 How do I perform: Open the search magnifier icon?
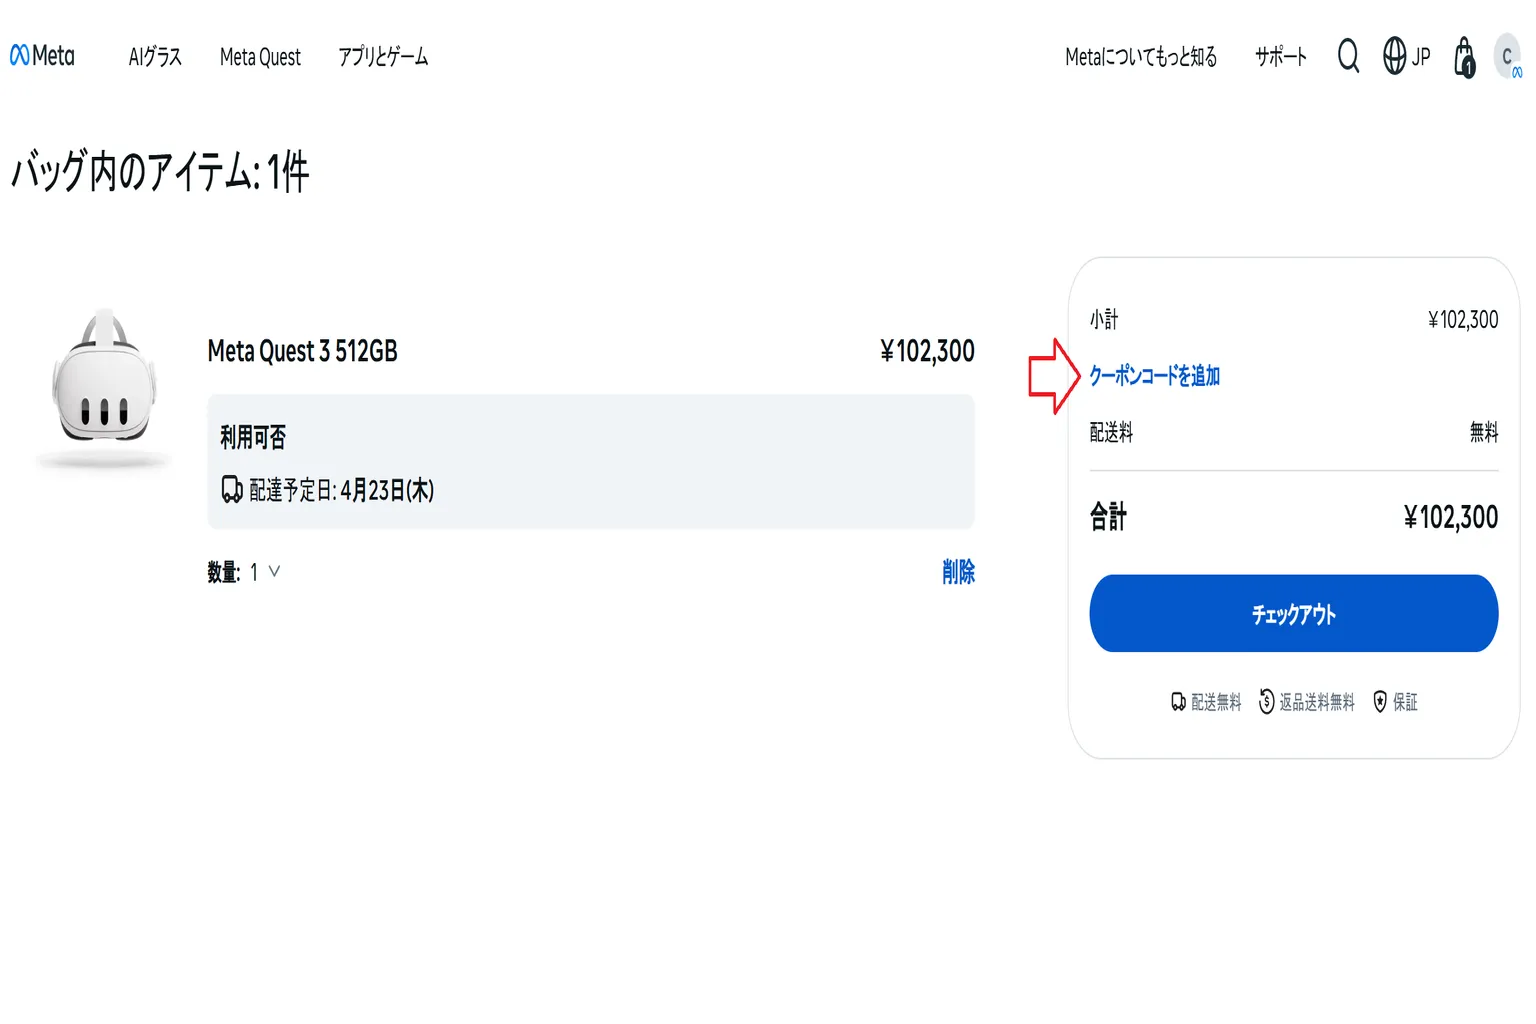[1348, 56]
